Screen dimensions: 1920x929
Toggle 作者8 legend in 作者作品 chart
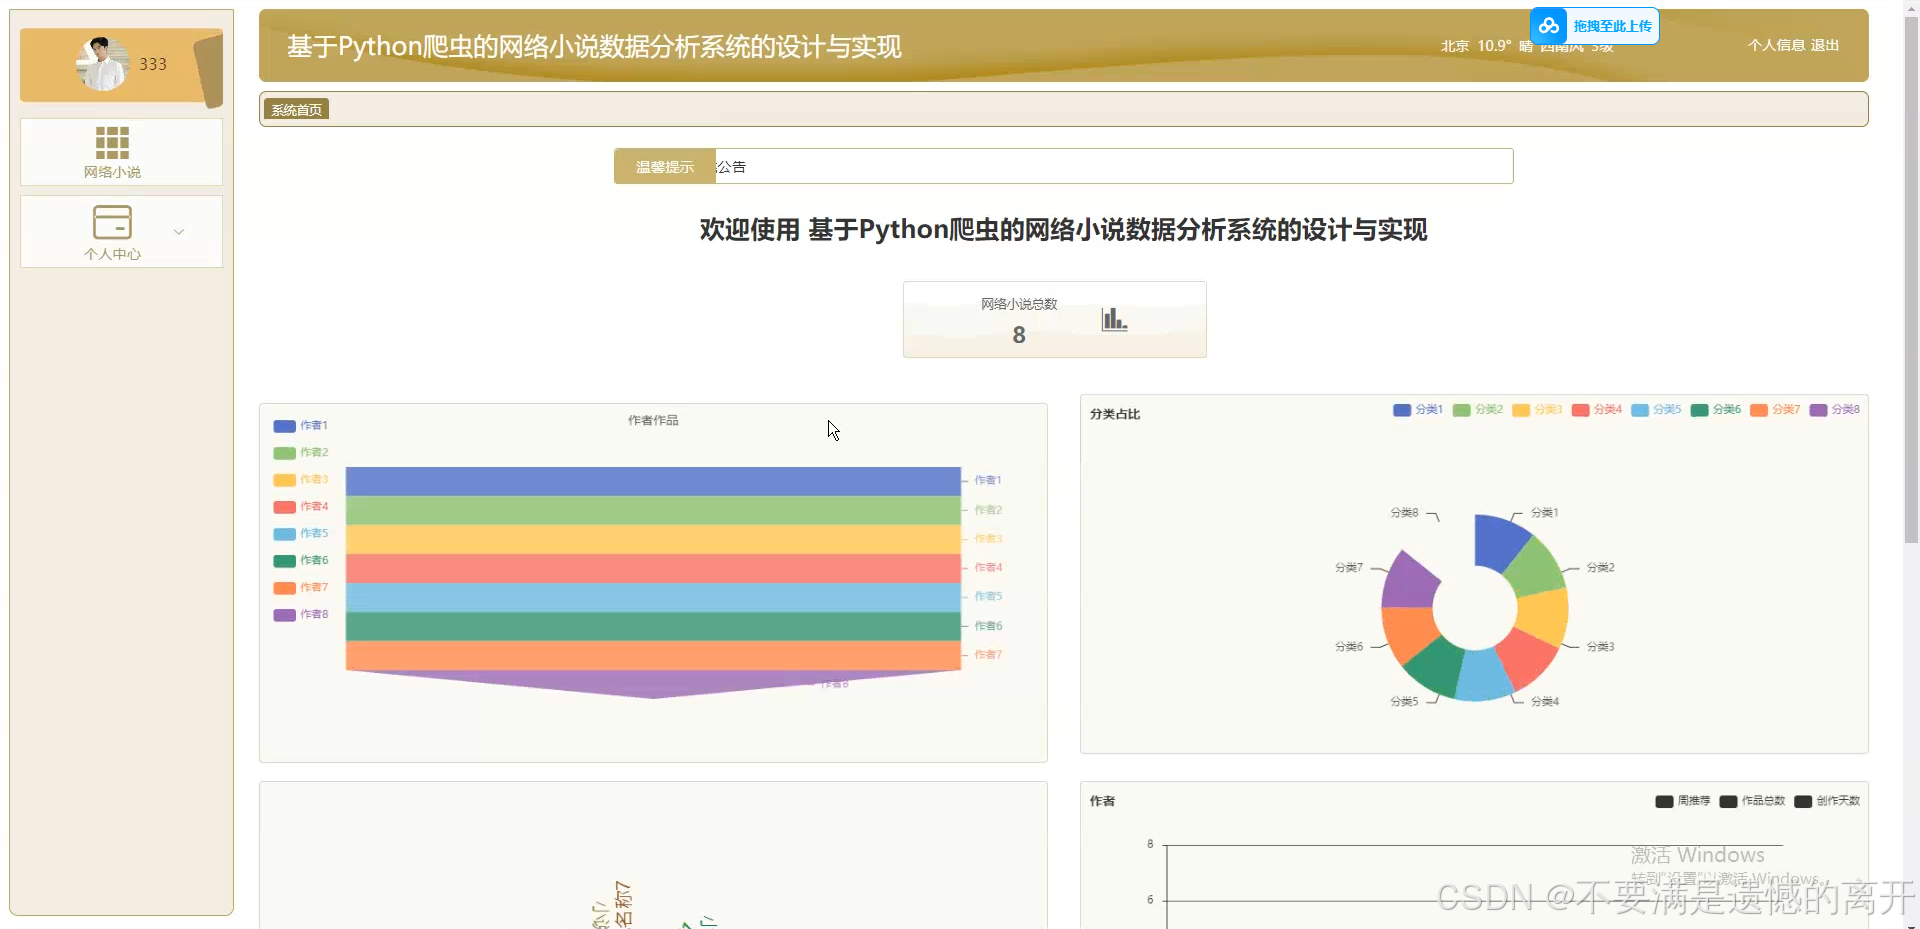pos(300,615)
